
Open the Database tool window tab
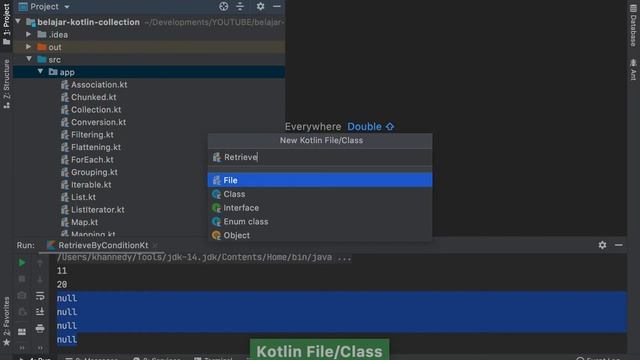click(x=633, y=24)
